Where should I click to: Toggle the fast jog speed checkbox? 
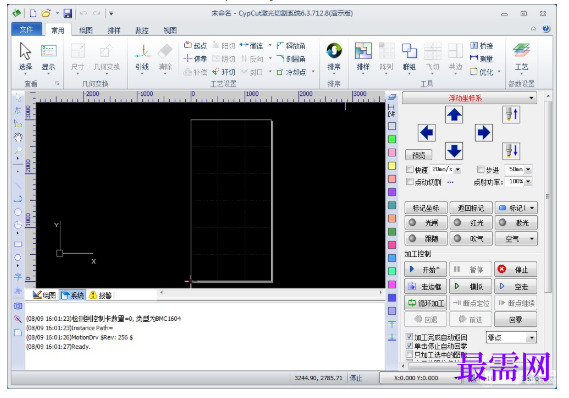click(x=410, y=169)
